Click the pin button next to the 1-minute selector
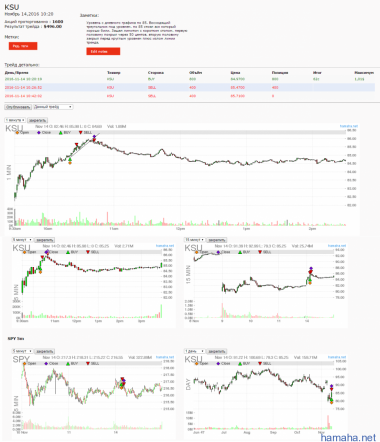380x442 pixels. [37, 120]
